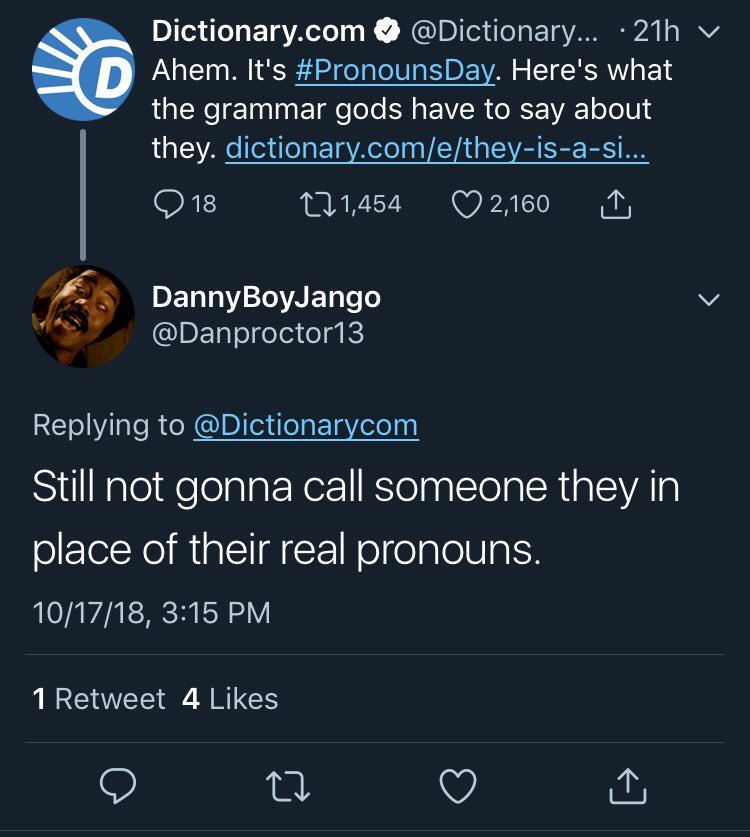View the 4 Likes list

click(230, 698)
